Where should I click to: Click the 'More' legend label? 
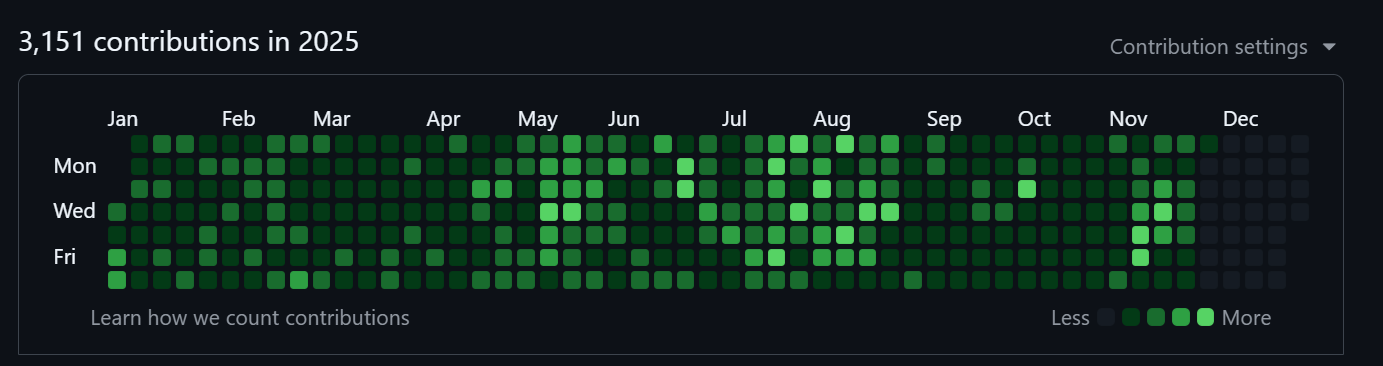click(1246, 318)
